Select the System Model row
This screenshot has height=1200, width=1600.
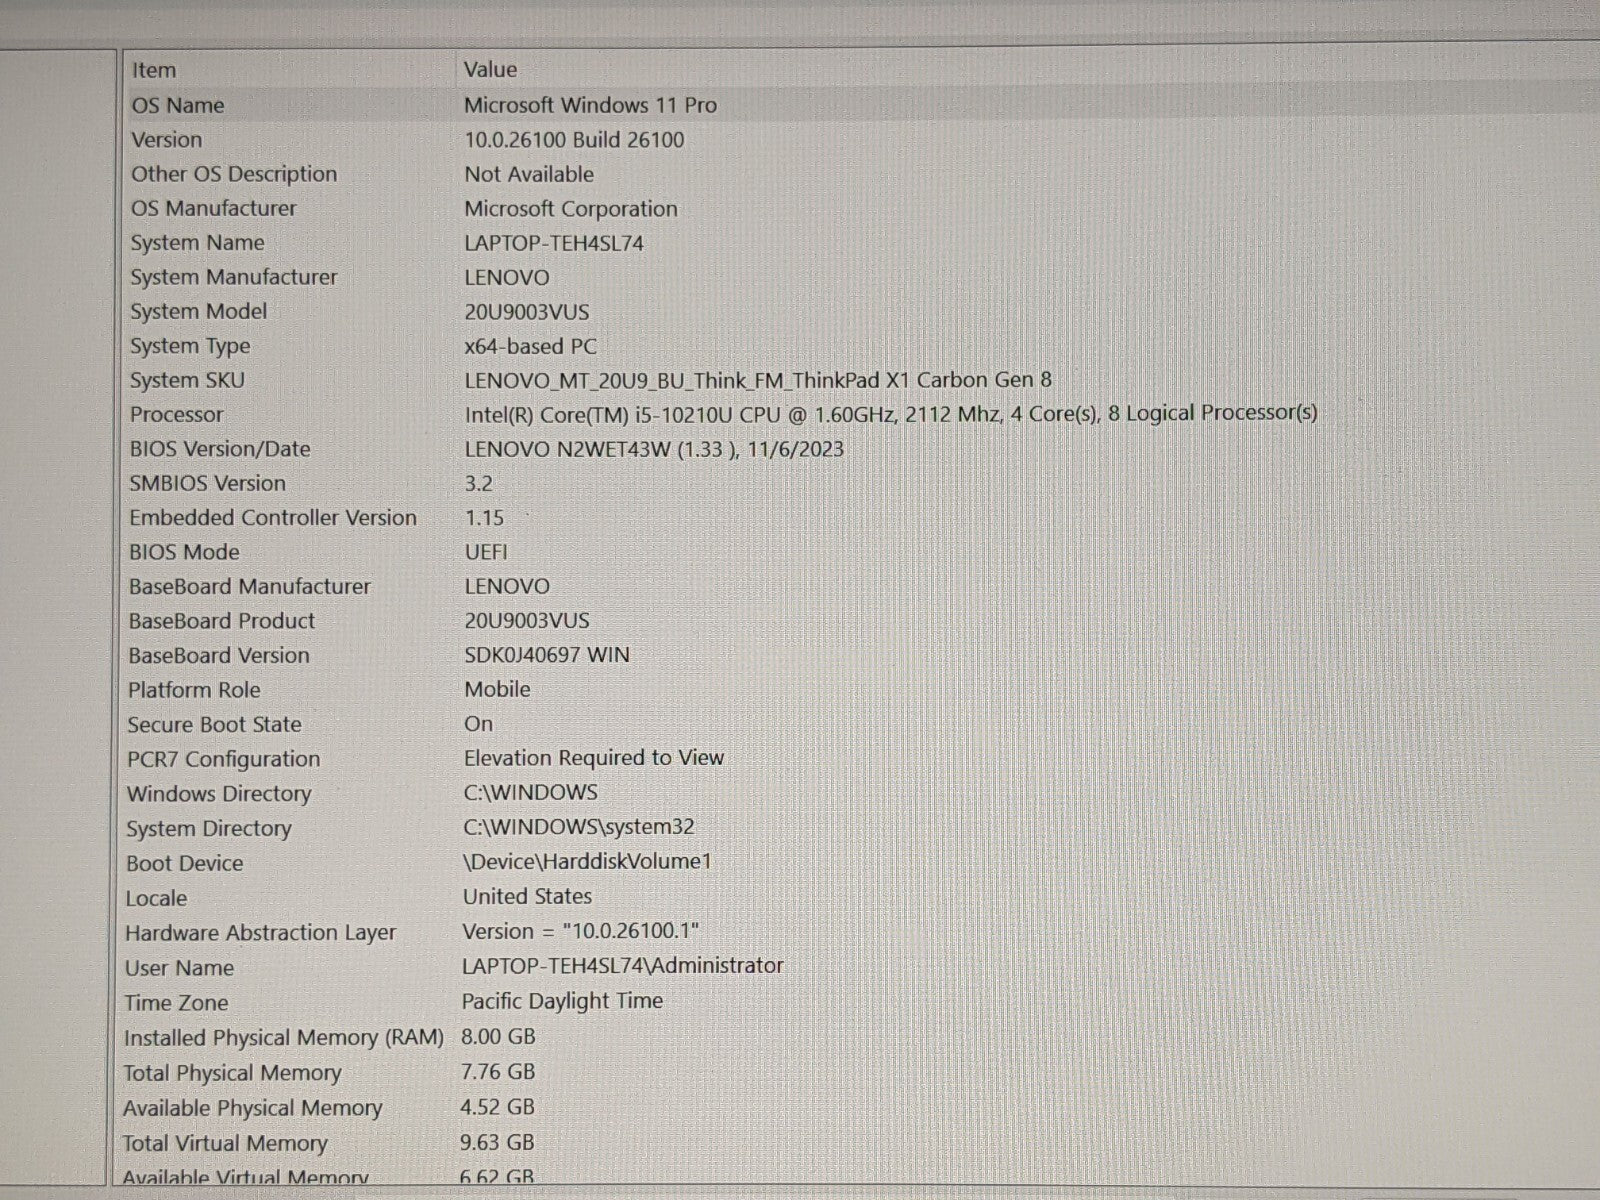pos(198,312)
